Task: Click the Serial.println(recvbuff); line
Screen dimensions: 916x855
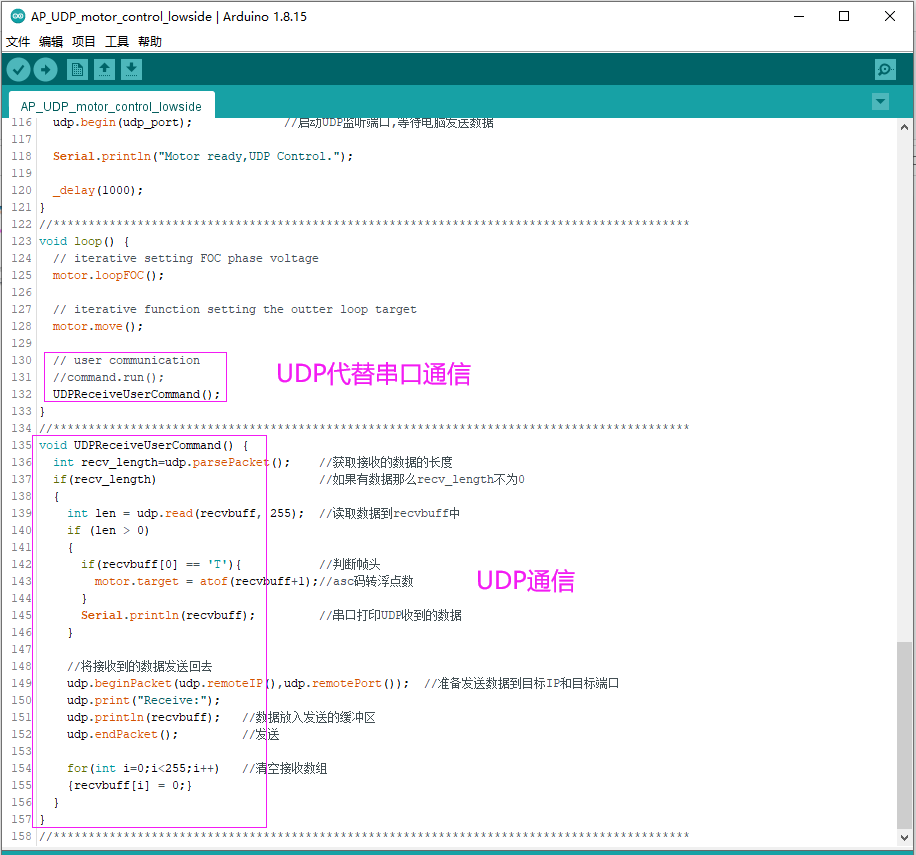Action: tap(168, 615)
